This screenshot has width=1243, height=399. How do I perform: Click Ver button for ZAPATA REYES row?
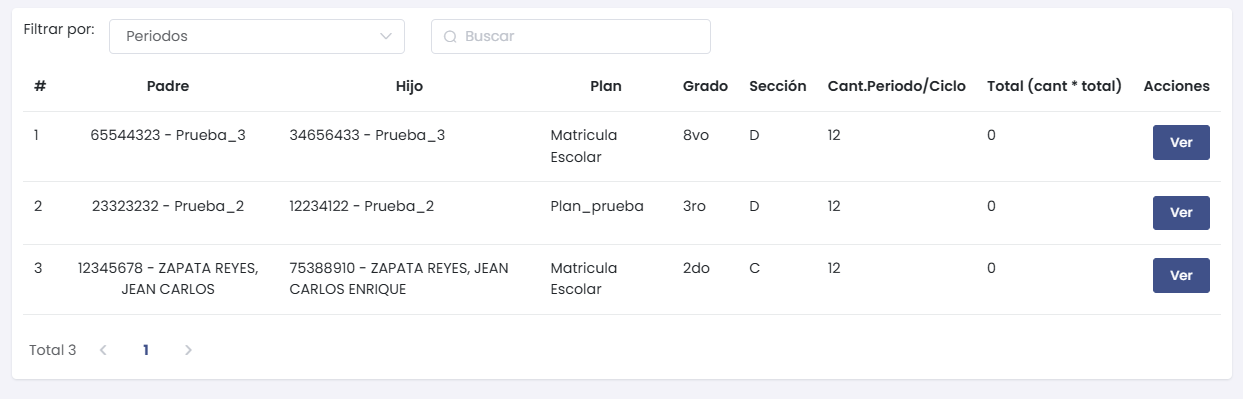pos(1181,275)
